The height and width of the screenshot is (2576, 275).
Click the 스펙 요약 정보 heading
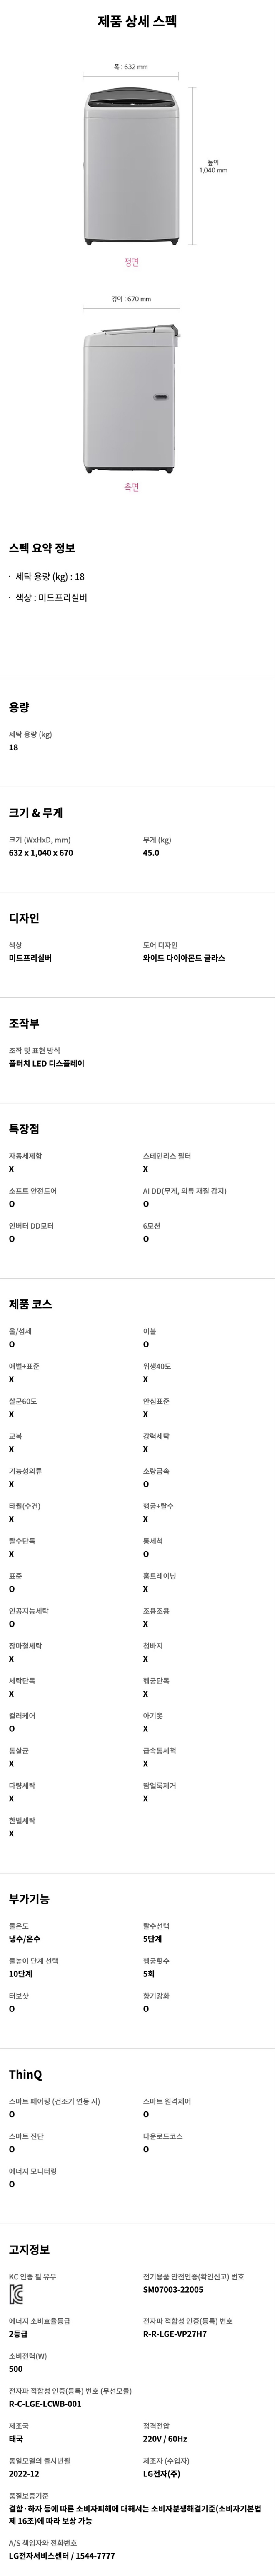click(42, 548)
